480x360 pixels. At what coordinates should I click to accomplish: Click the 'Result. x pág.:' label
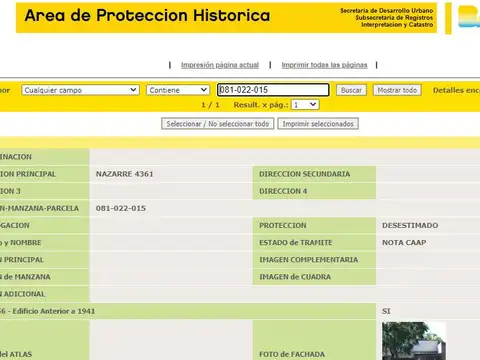pyautogui.click(x=261, y=105)
